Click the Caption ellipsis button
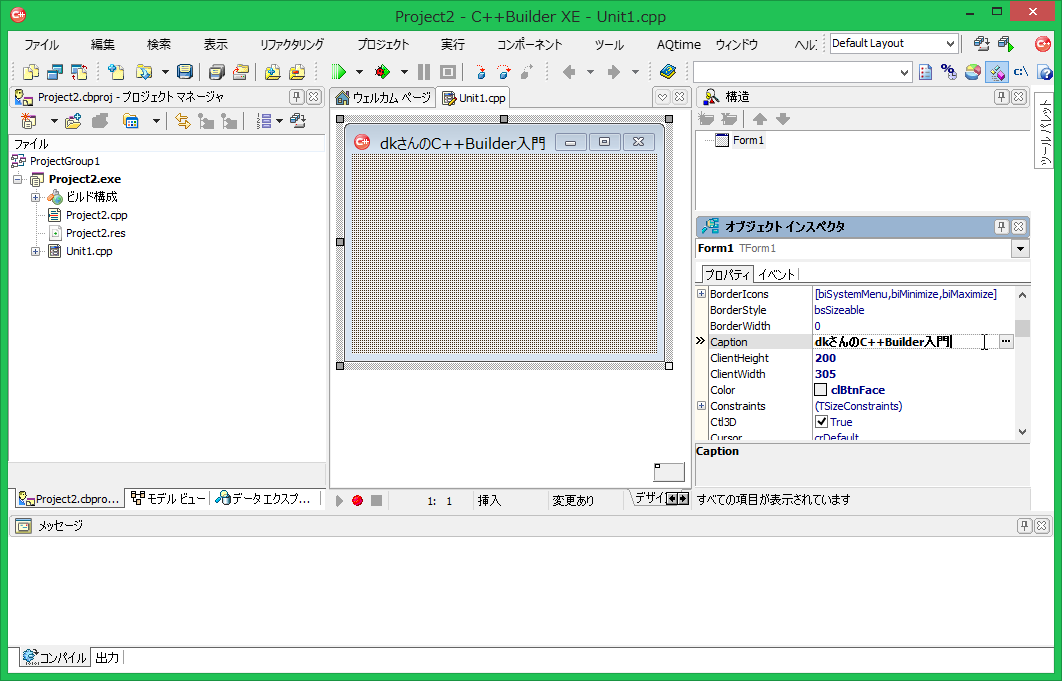The width and height of the screenshot is (1062, 681). pyautogui.click(x=1005, y=342)
